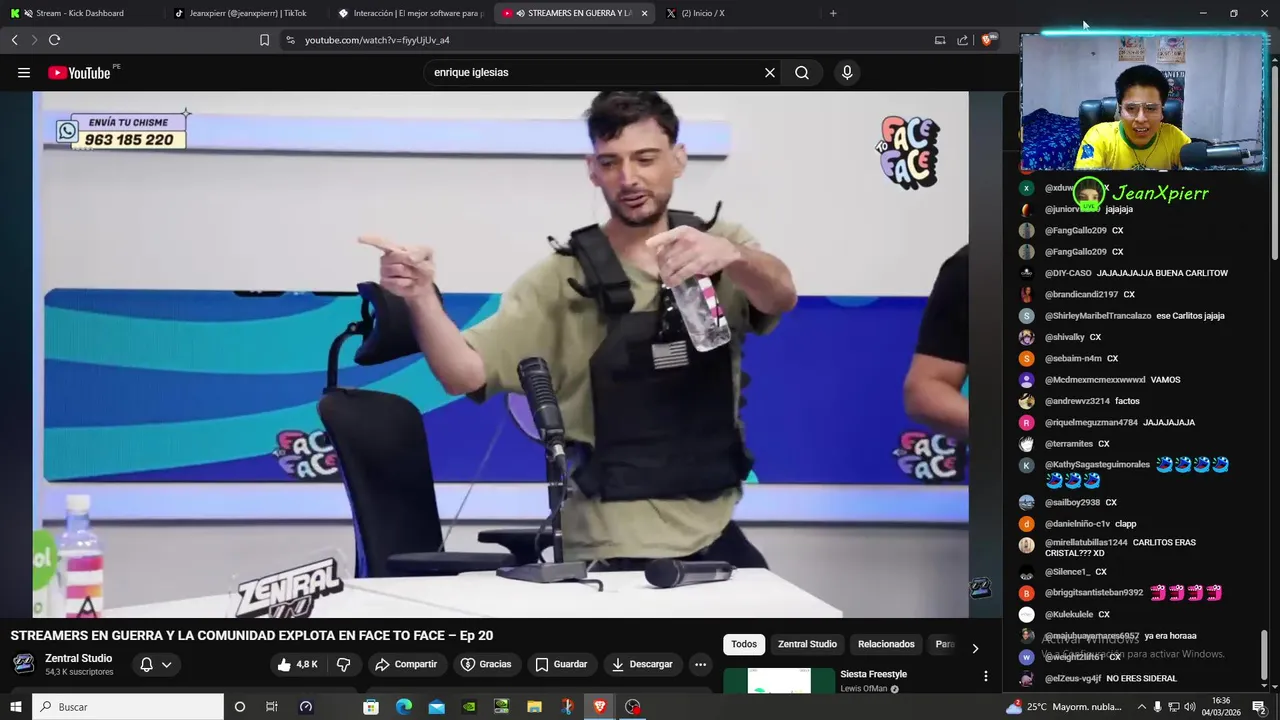Screen dimensions: 1280x720
Task: Dislike the video
Action: [343, 664]
